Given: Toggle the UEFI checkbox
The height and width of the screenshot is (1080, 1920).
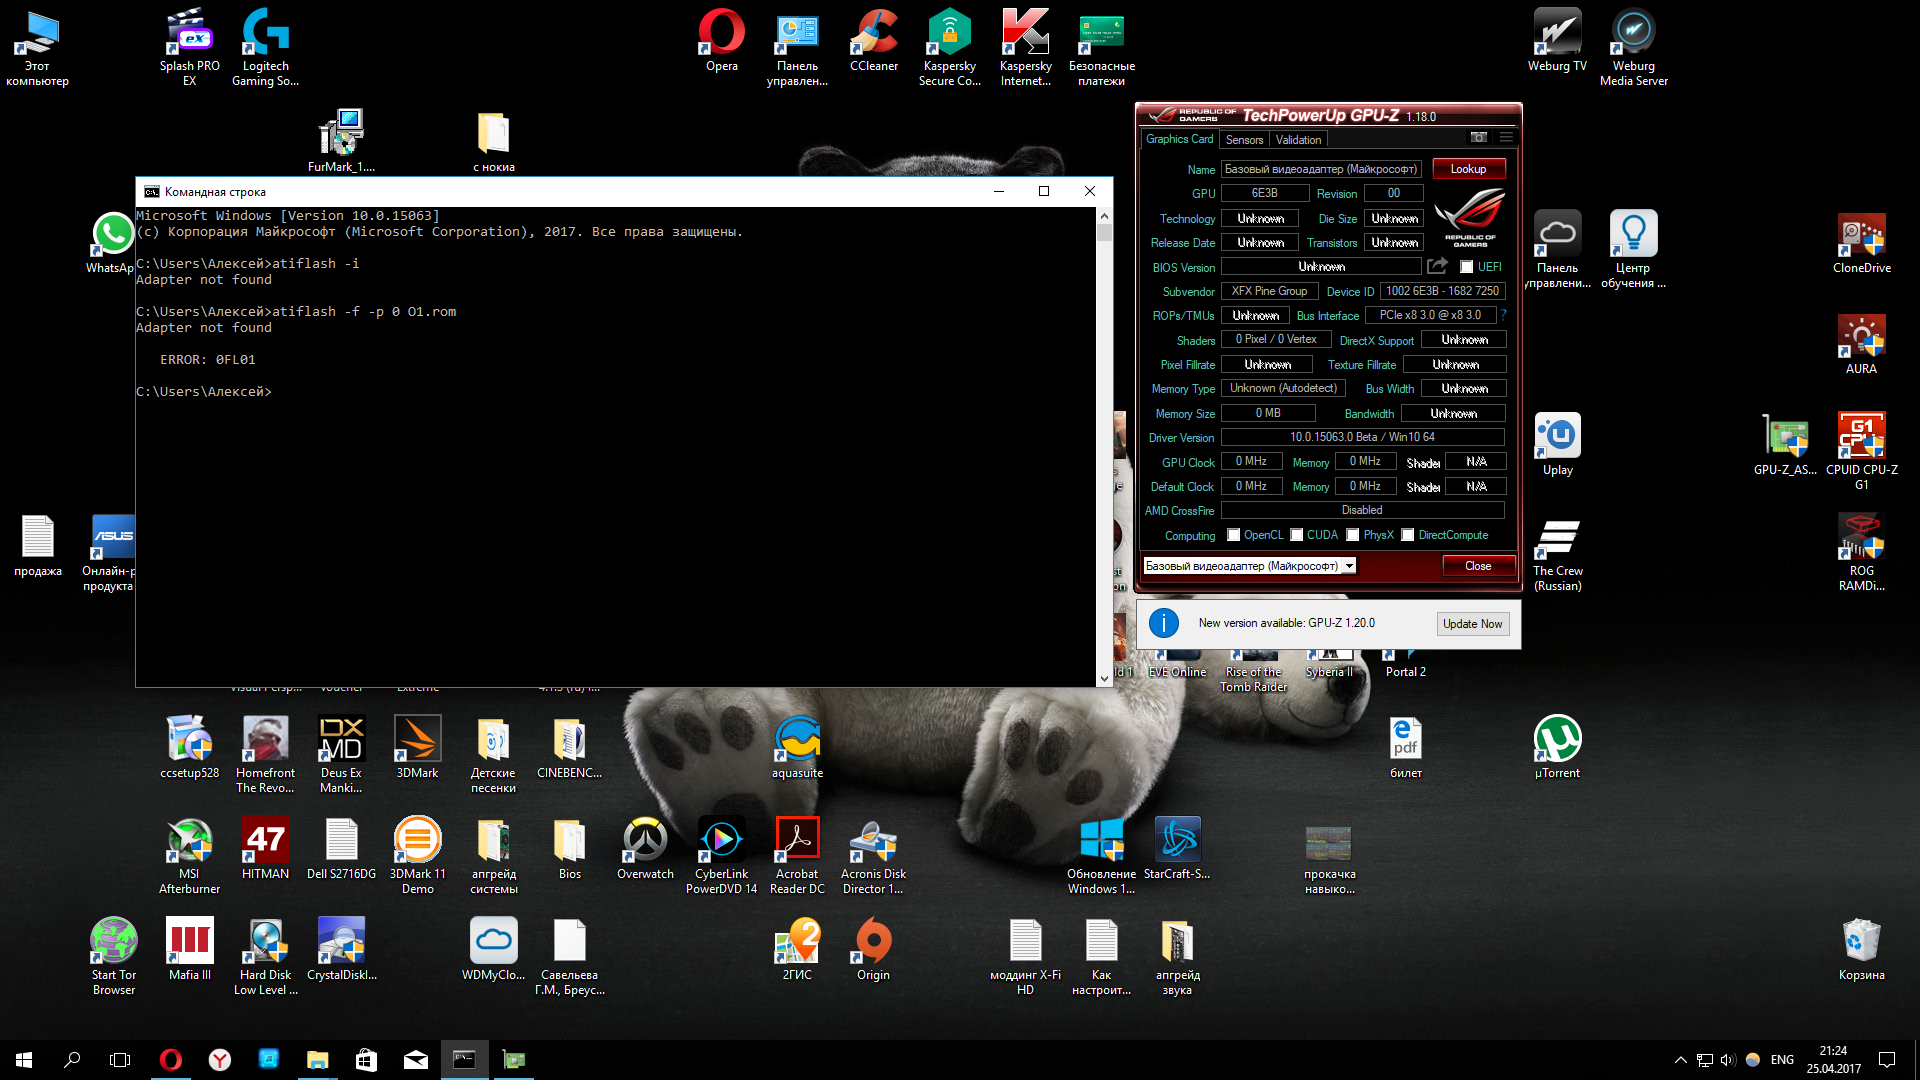Looking at the screenshot, I should pyautogui.click(x=1467, y=267).
